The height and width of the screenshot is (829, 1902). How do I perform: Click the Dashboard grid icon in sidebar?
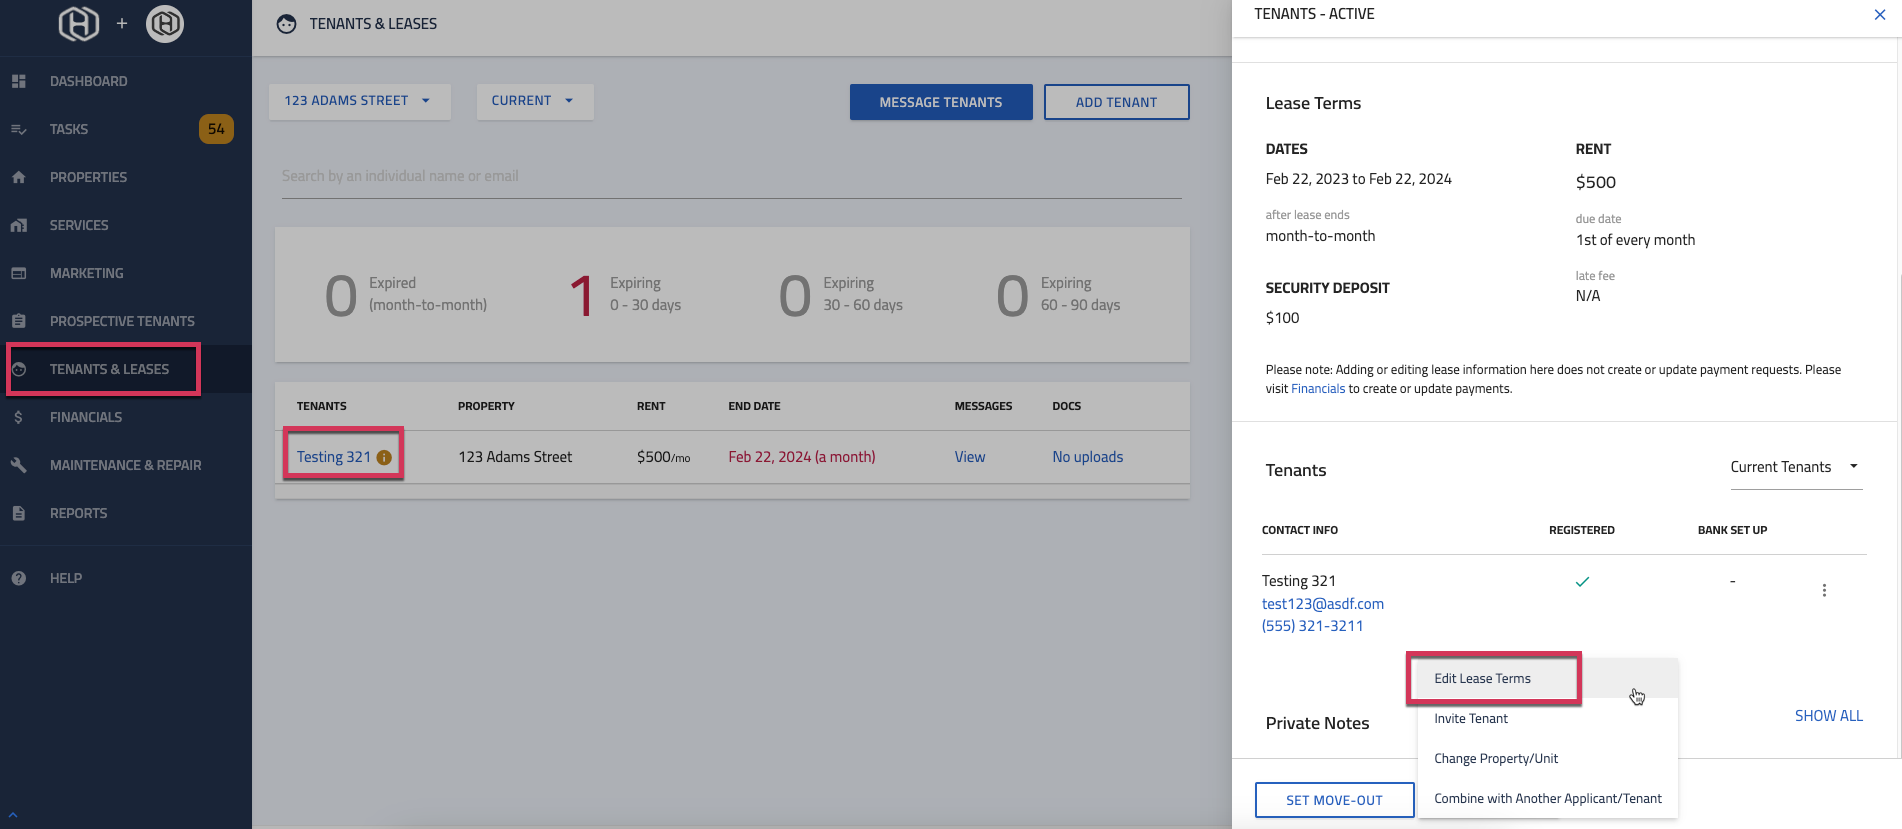(18, 81)
